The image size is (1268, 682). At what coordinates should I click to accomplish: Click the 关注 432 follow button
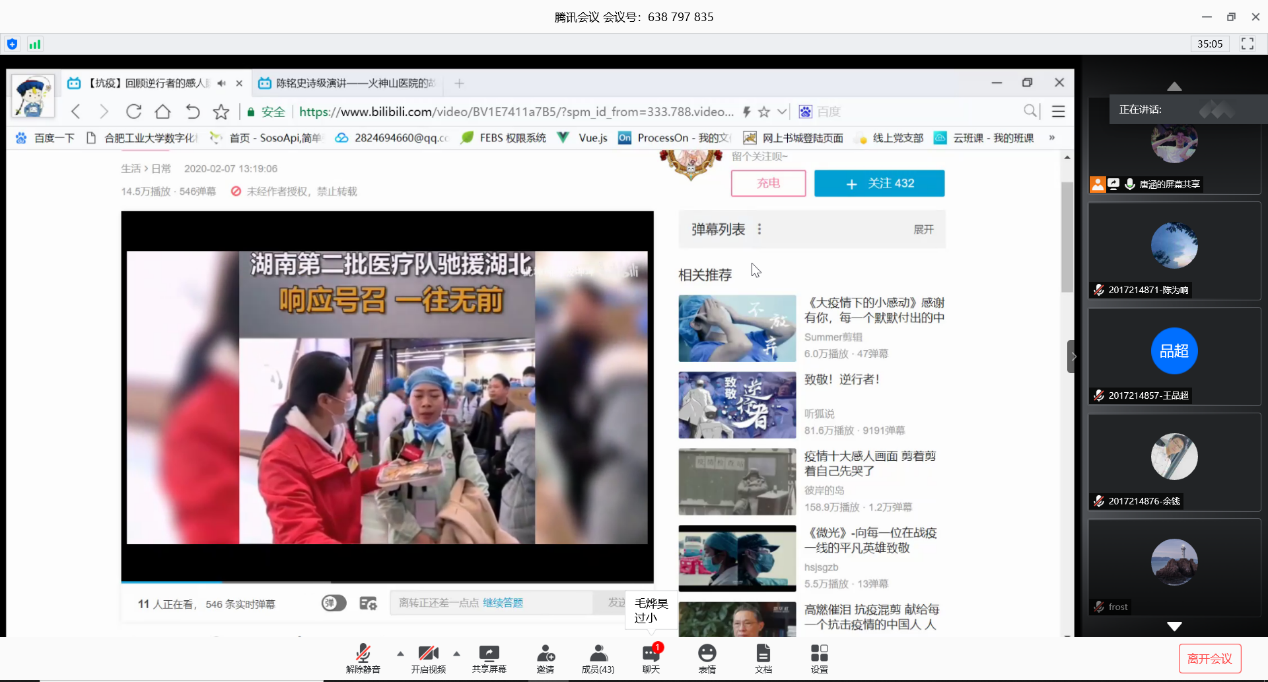tap(879, 184)
